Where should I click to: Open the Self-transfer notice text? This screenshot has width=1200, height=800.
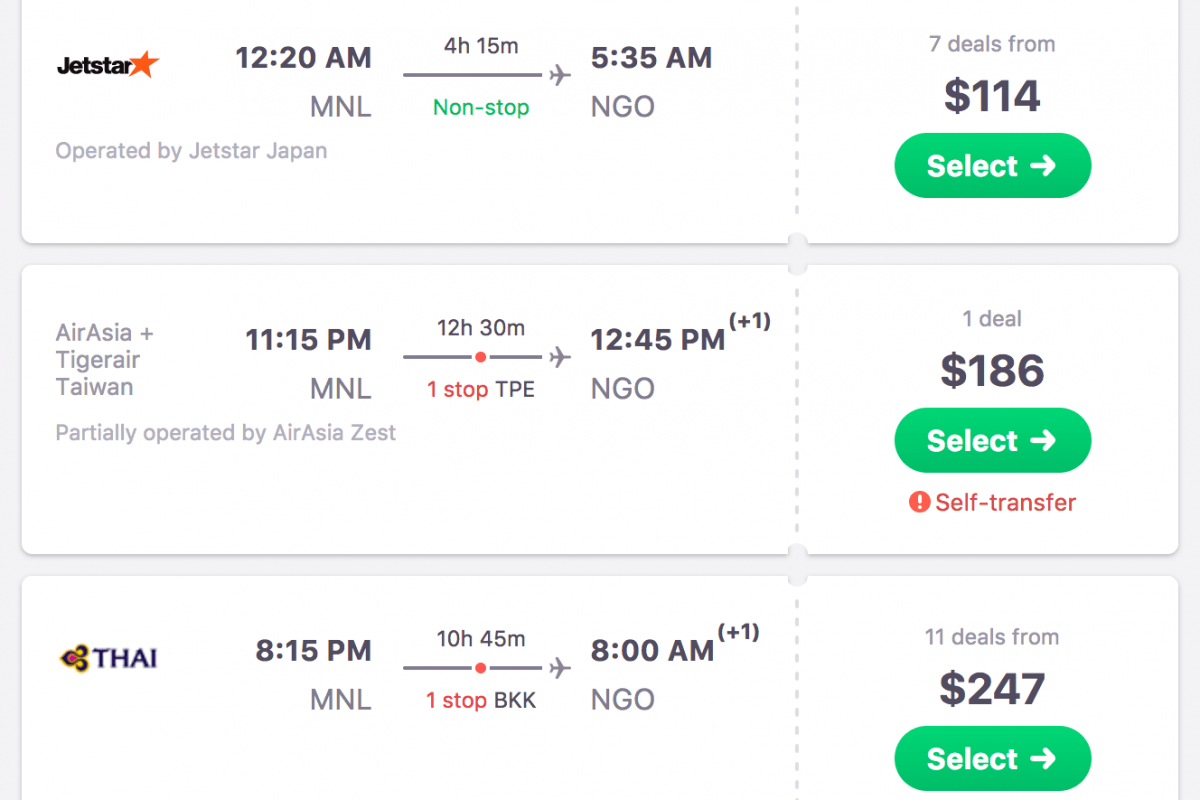[x=1005, y=502]
